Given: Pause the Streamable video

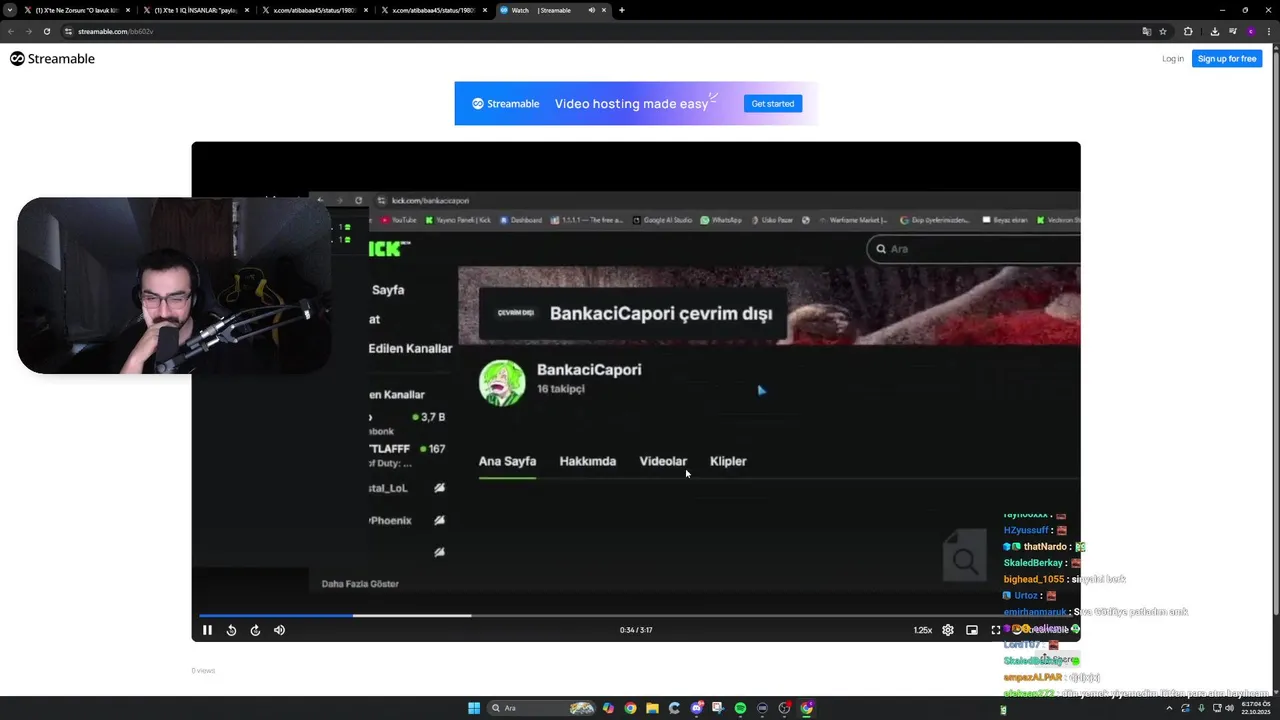Looking at the screenshot, I should (207, 630).
